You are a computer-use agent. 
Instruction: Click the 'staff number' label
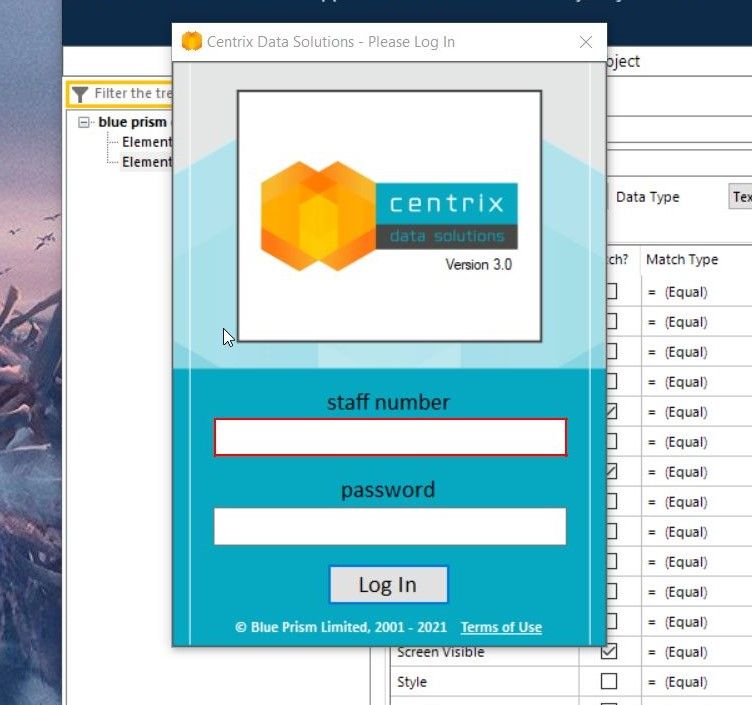[388, 402]
